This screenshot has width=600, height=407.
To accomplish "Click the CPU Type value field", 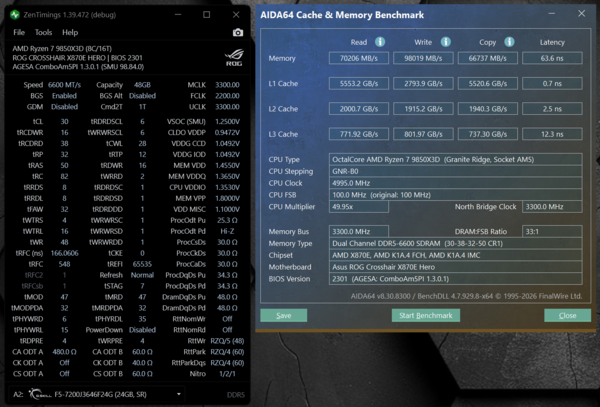I will (x=455, y=159).
